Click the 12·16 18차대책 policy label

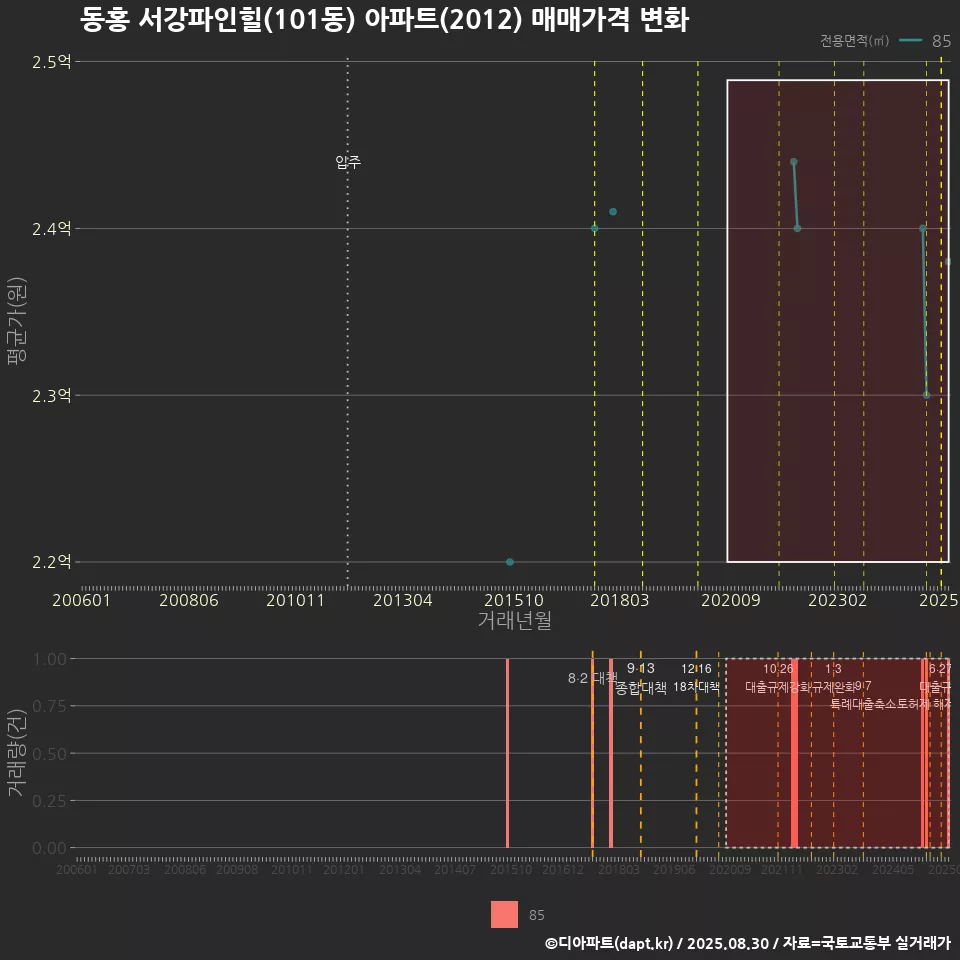(x=696, y=678)
